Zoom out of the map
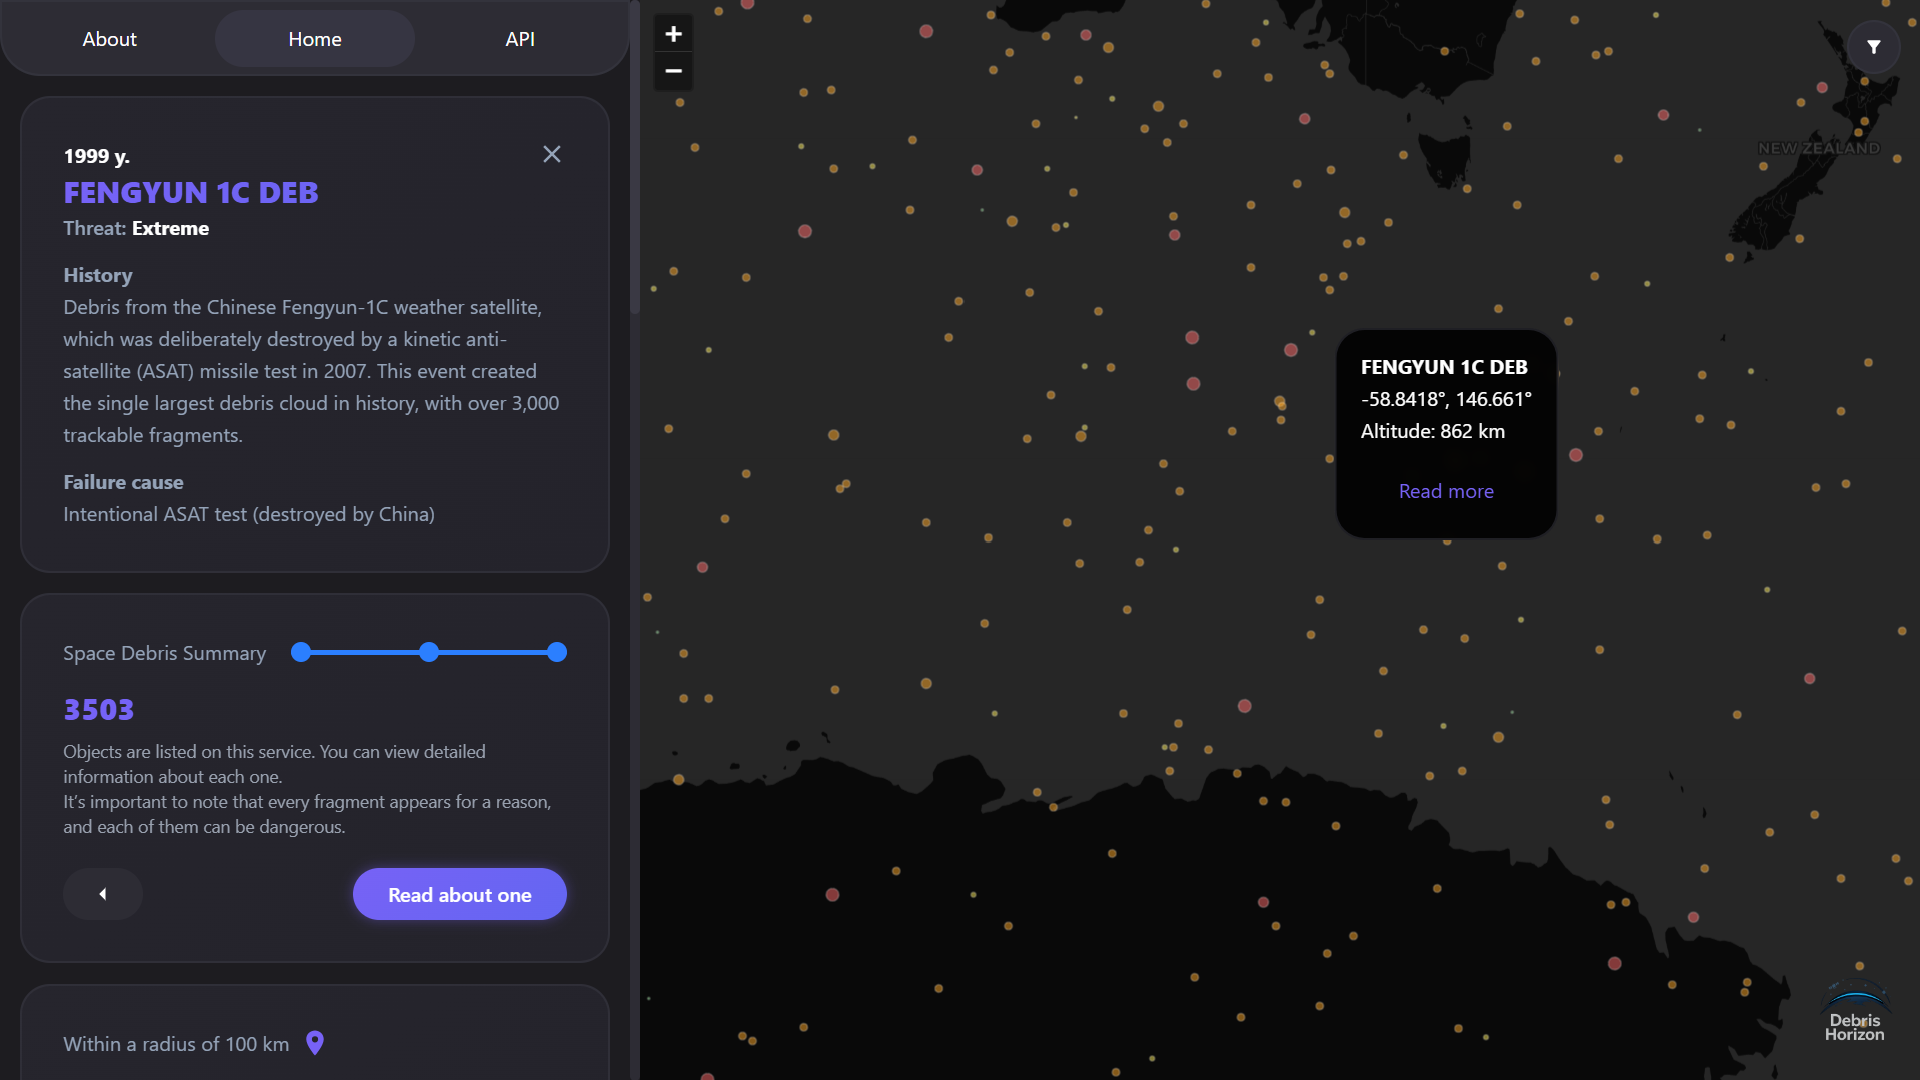The height and width of the screenshot is (1080, 1920). tap(673, 71)
